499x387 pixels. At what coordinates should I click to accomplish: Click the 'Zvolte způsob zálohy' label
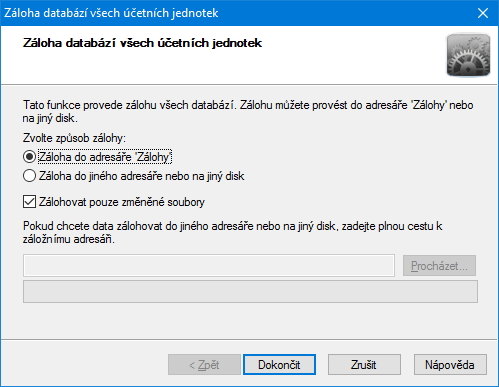click(x=74, y=138)
